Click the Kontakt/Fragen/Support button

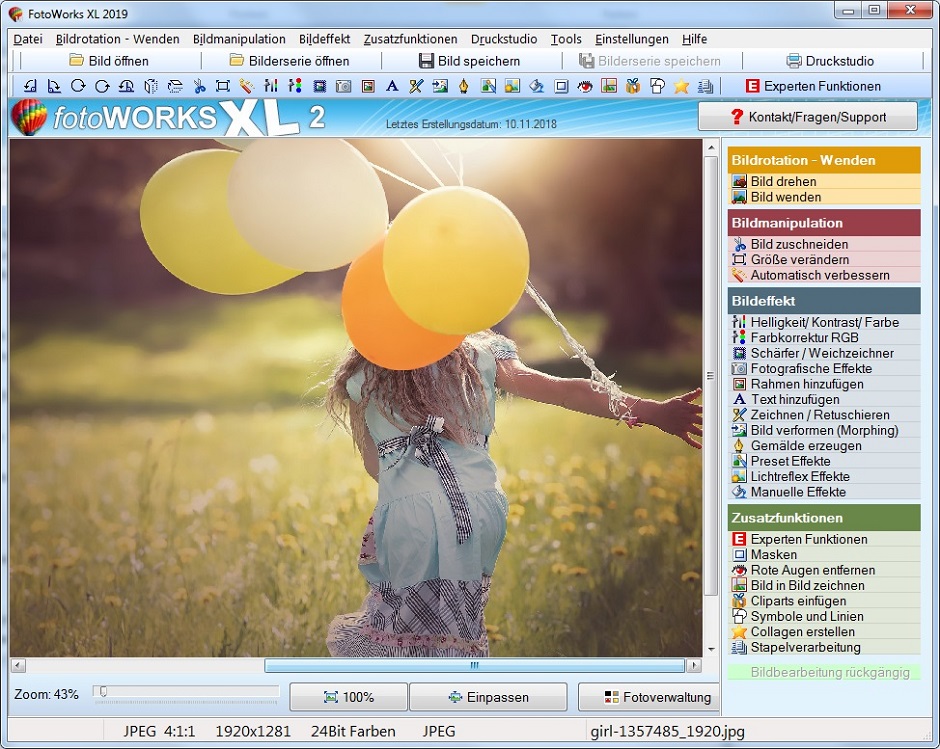807,117
